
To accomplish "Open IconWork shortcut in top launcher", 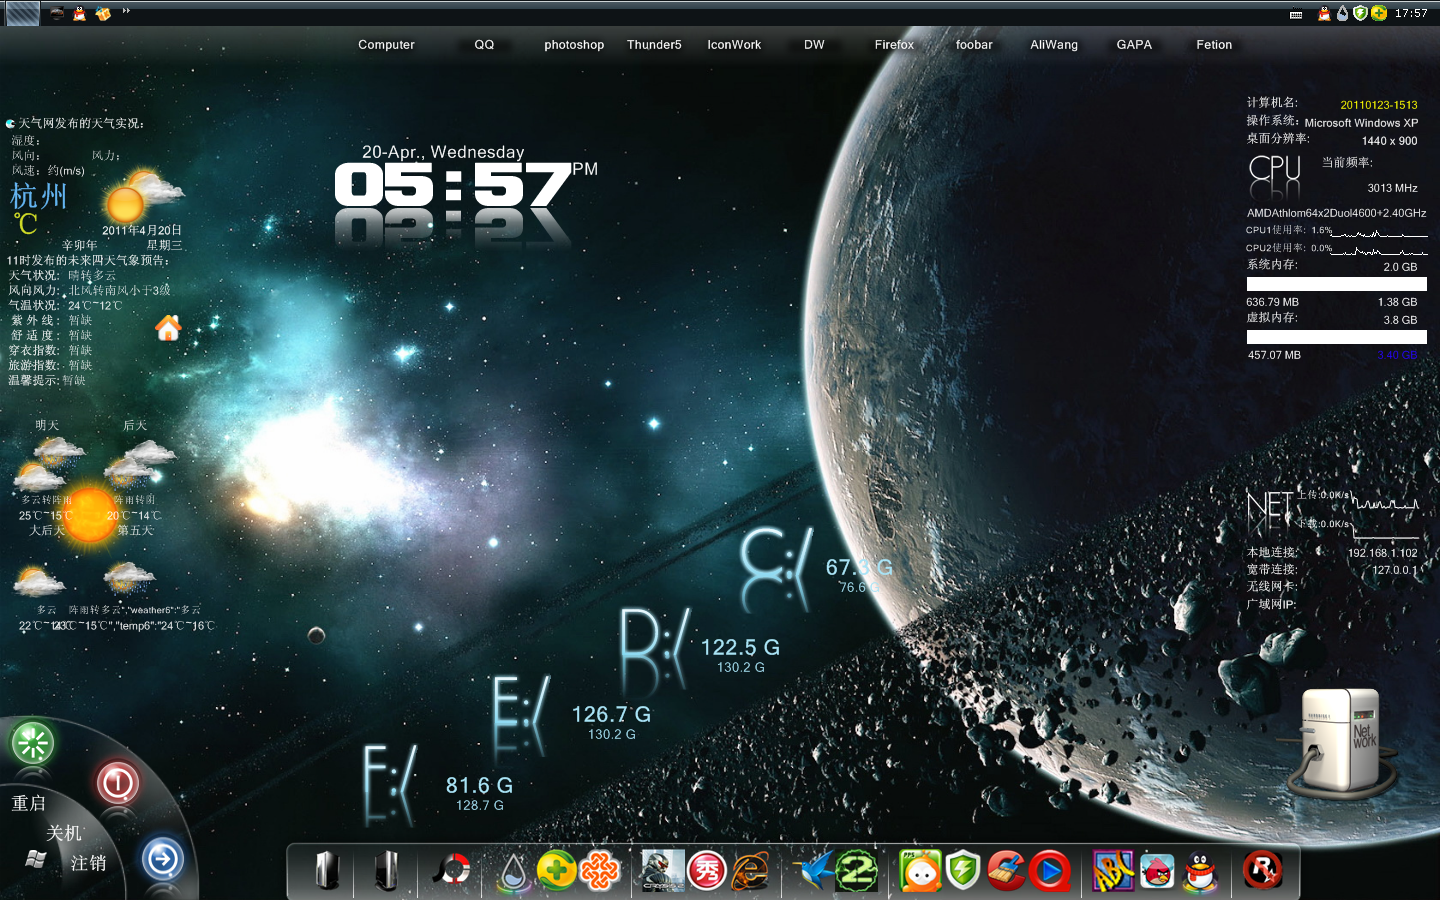I will click(734, 45).
